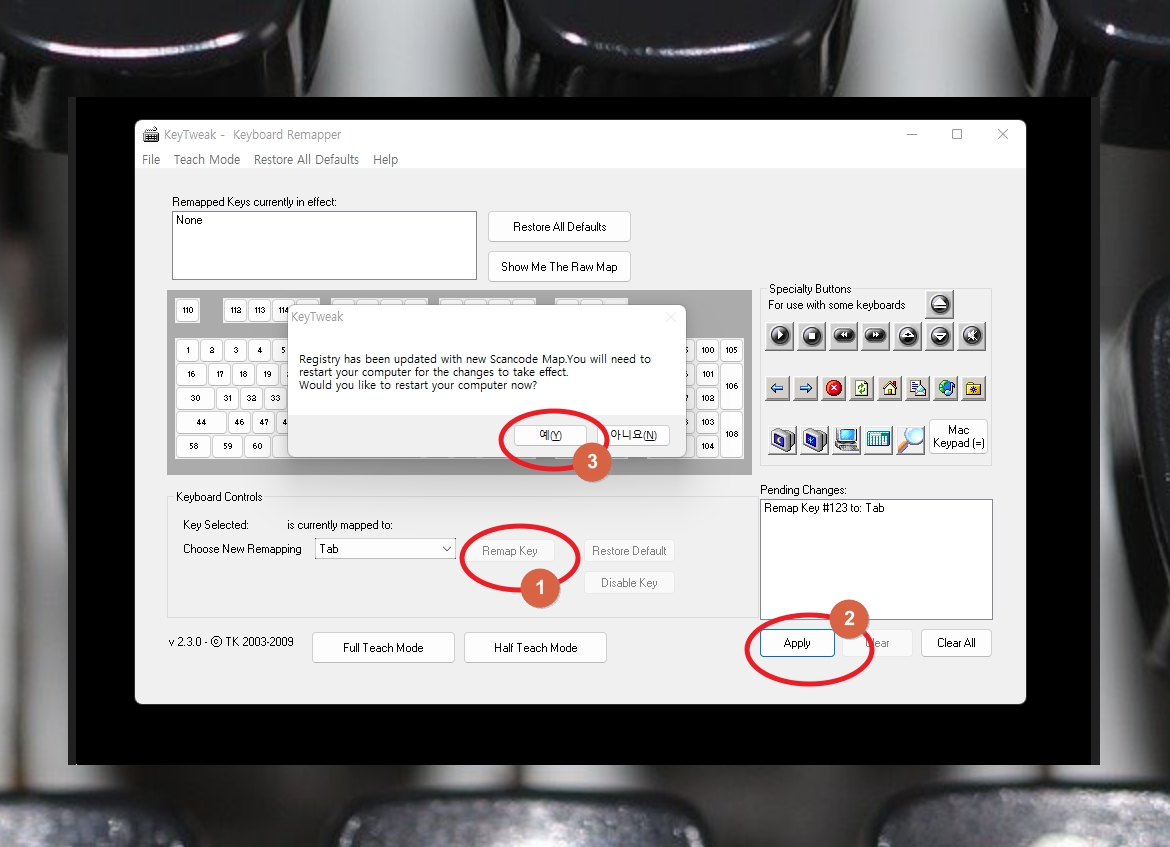1170x847 pixels.
Task: Decline restart with the 아니요(N) button
Action: coord(633,435)
